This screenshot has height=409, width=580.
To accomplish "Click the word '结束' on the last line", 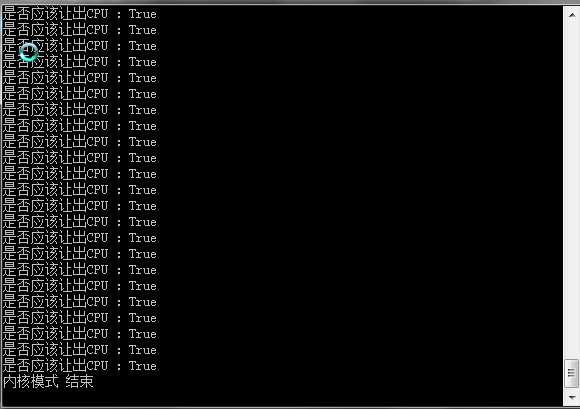I will click(x=80, y=382).
